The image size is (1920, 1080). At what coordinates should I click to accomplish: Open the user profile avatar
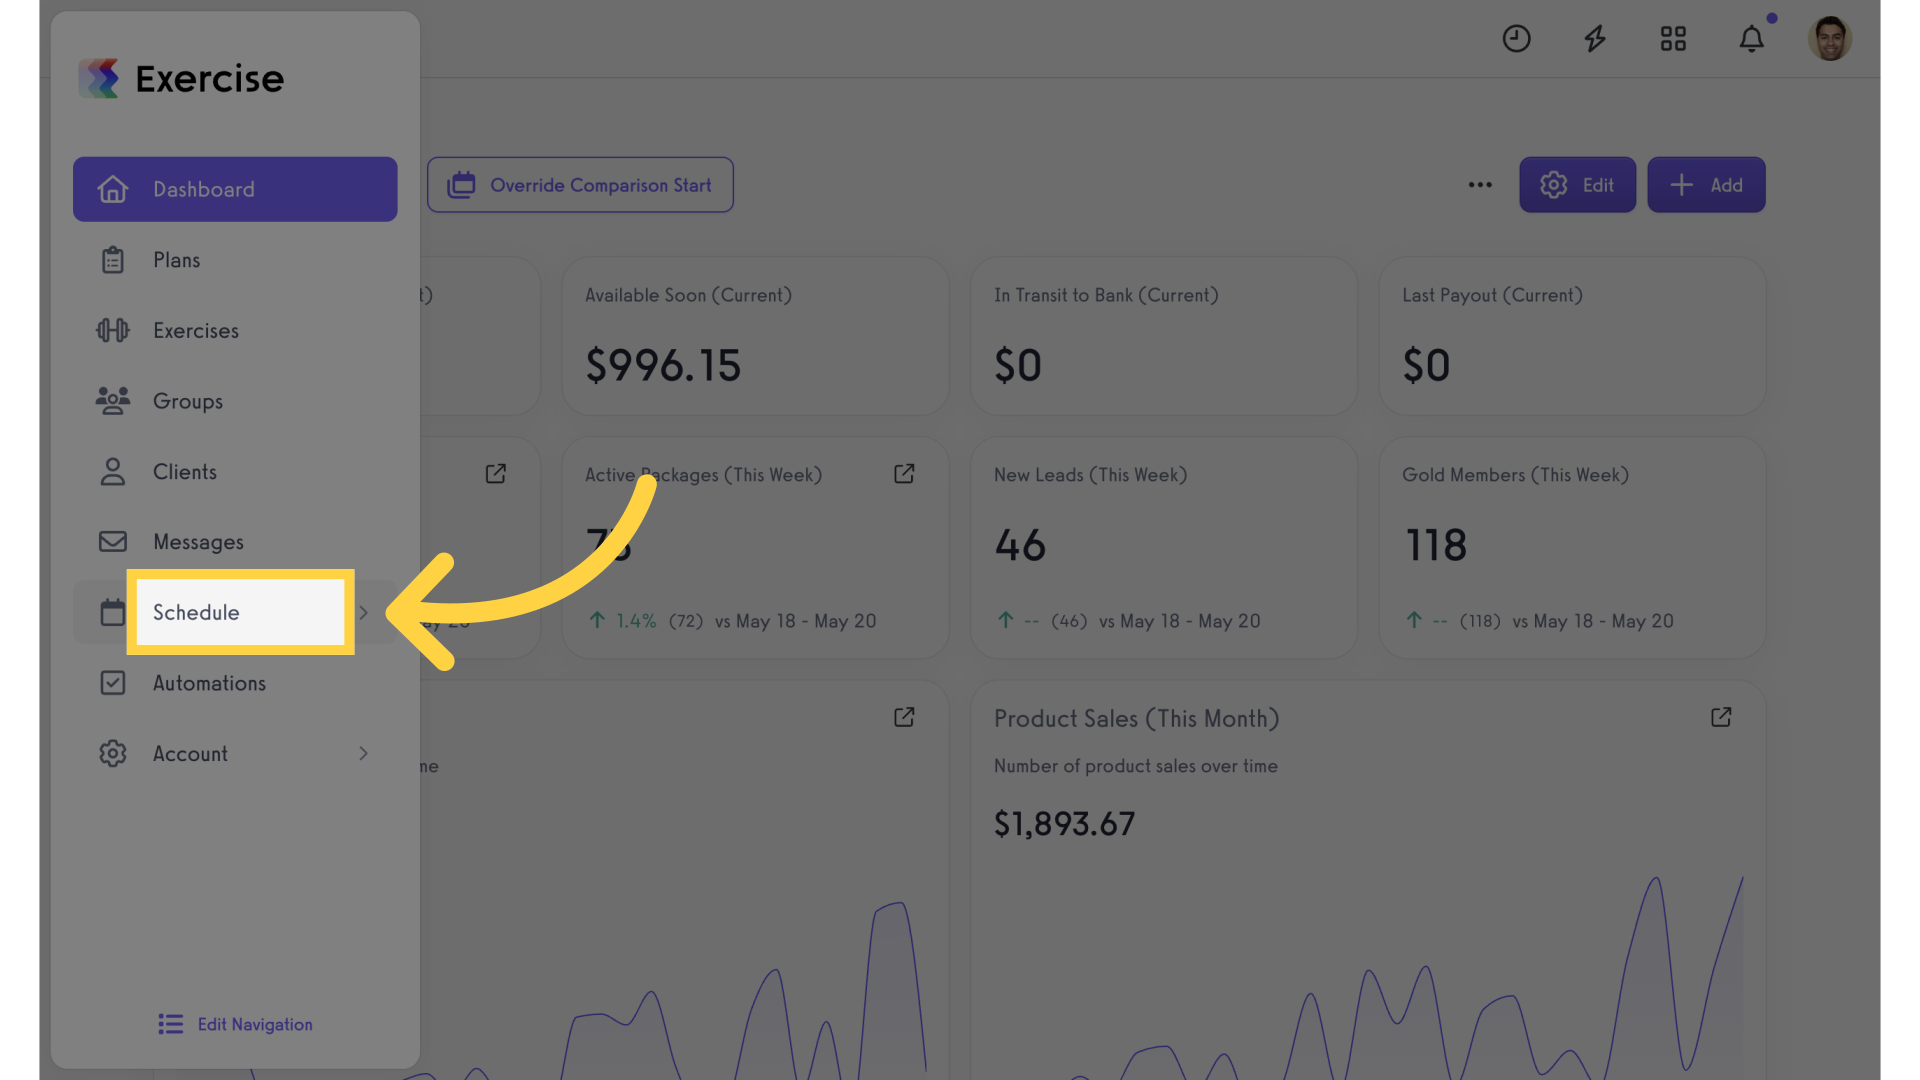1830,39
